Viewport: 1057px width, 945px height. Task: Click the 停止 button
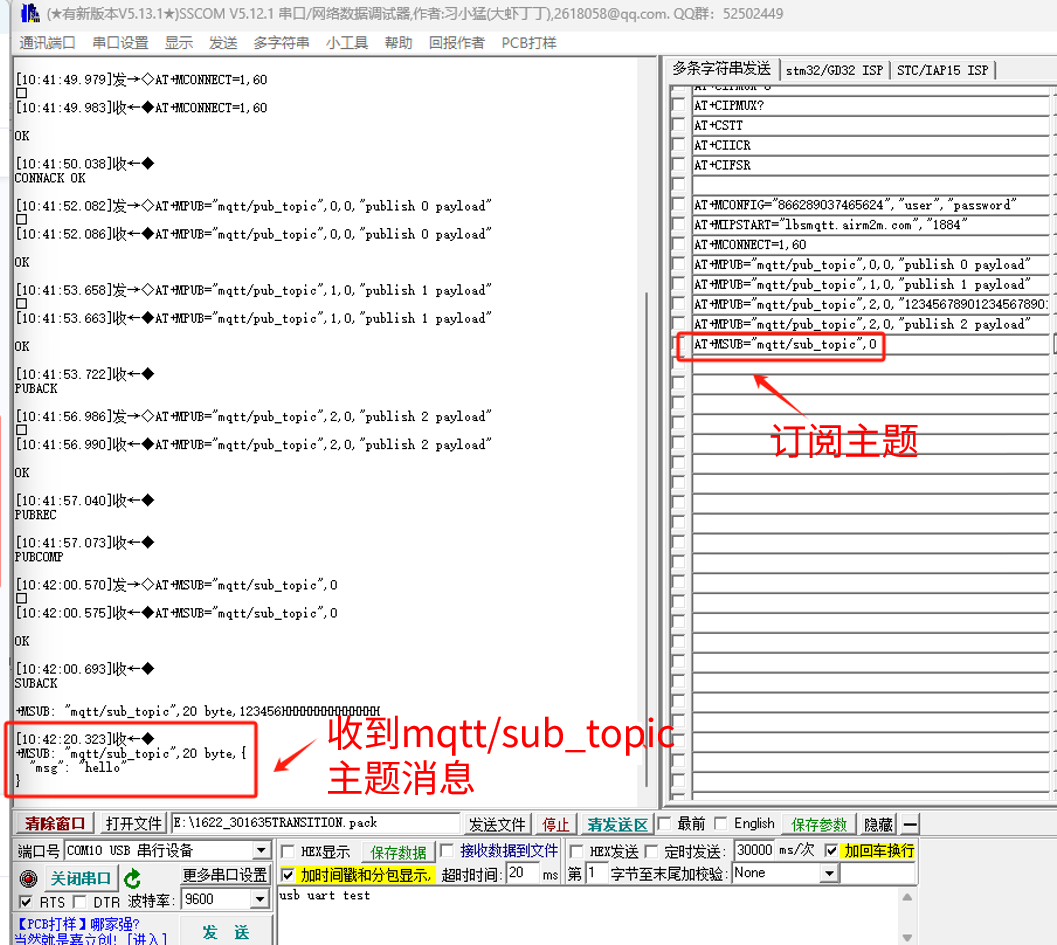(556, 824)
